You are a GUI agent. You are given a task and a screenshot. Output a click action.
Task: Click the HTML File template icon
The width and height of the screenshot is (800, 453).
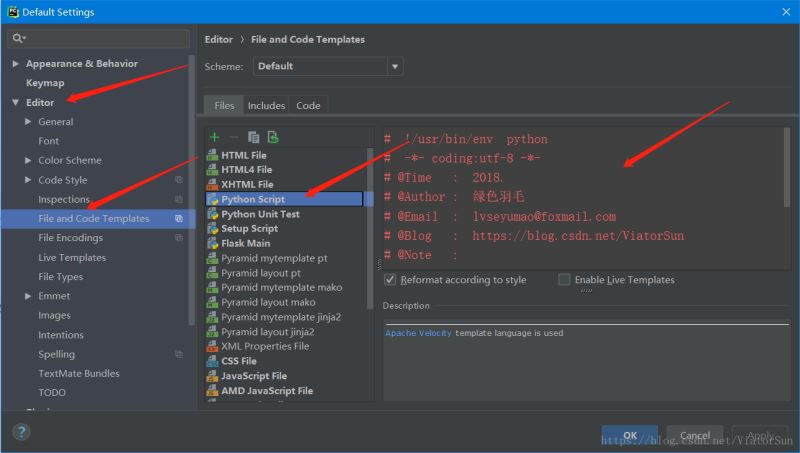point(212,155)
